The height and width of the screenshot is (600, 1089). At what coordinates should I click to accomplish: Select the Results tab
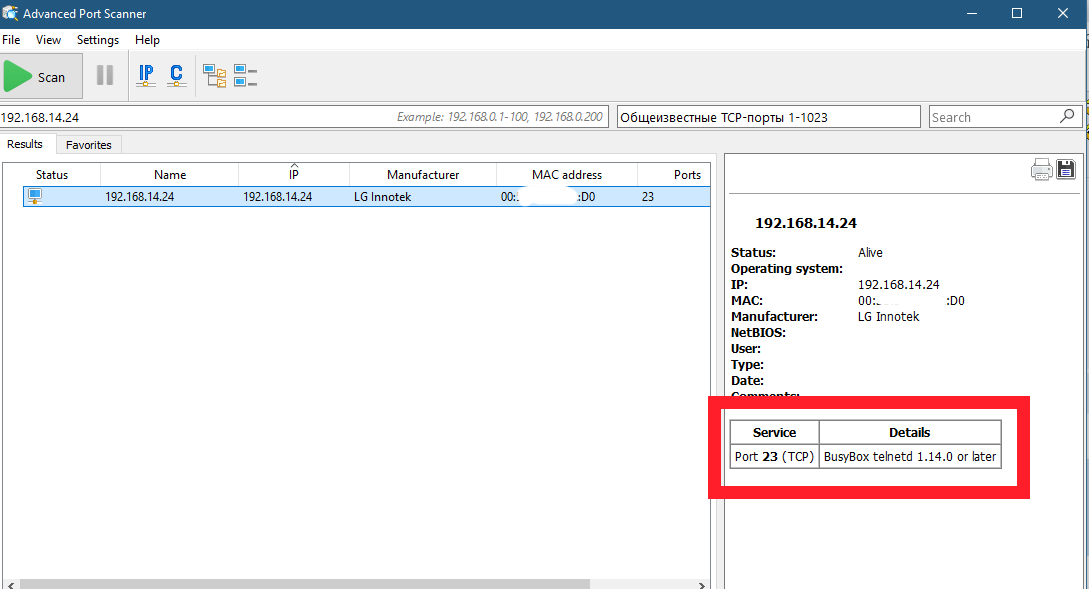(x=26, y=145)
